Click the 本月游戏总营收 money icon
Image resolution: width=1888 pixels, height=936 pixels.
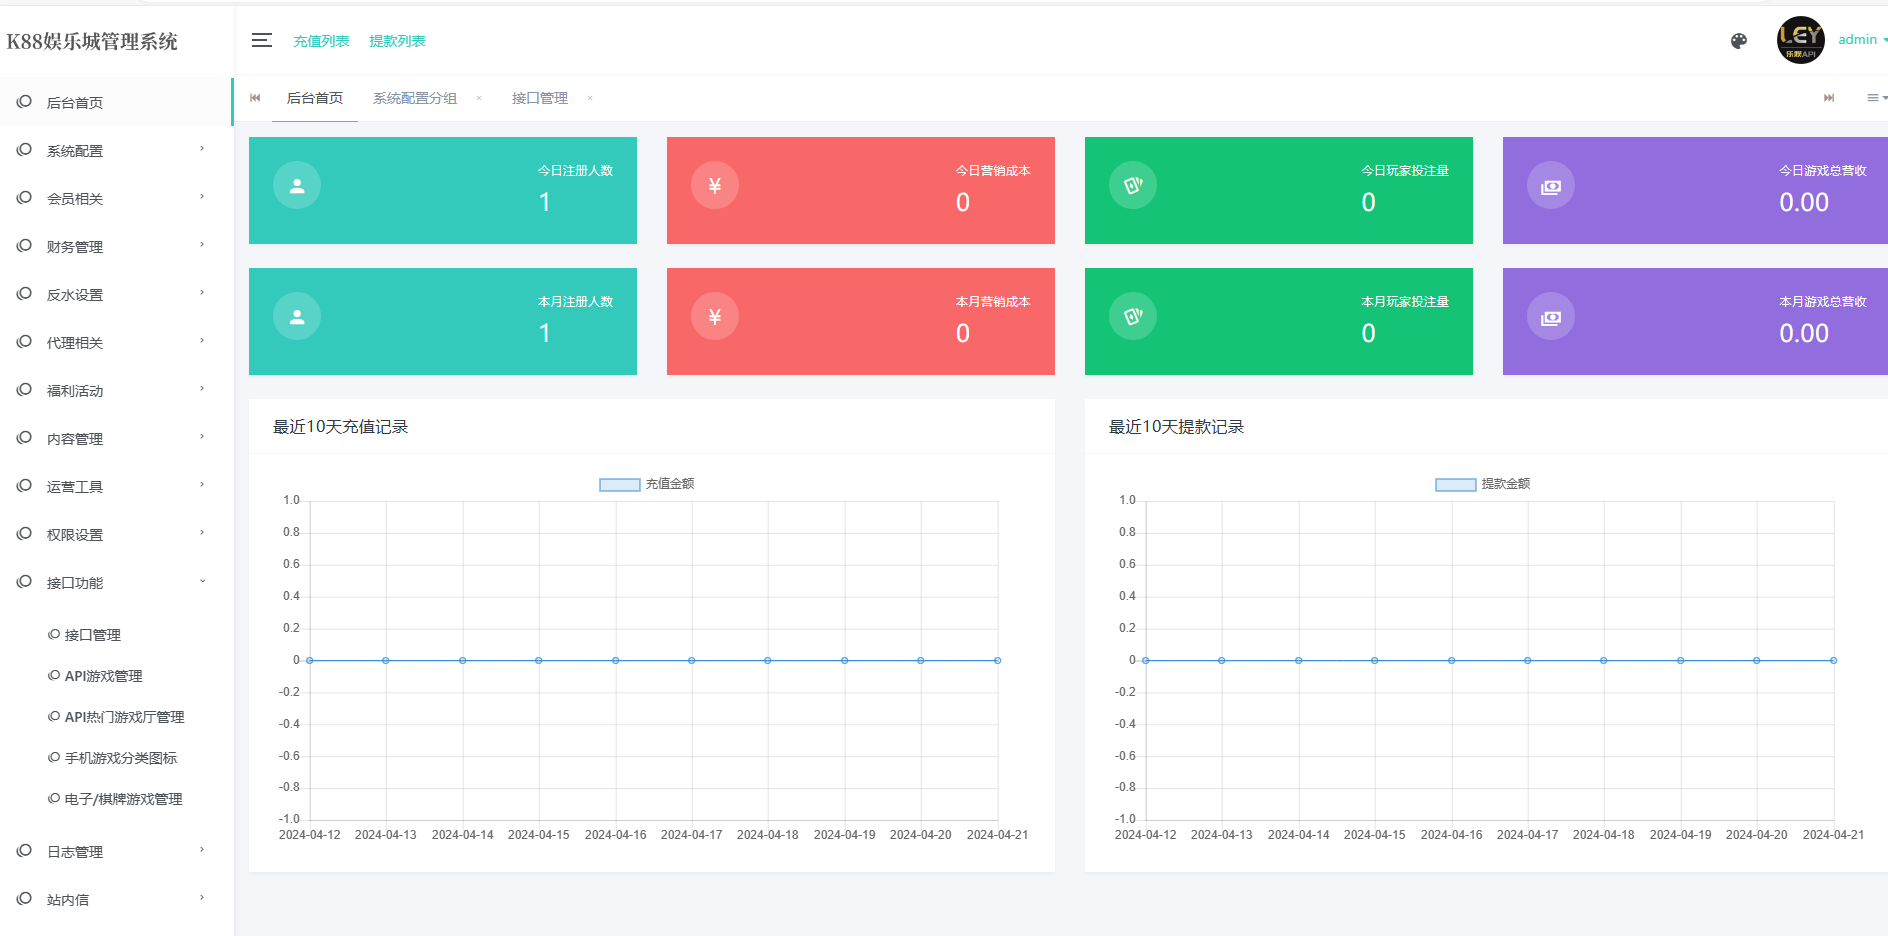[x=1551, y=316]
